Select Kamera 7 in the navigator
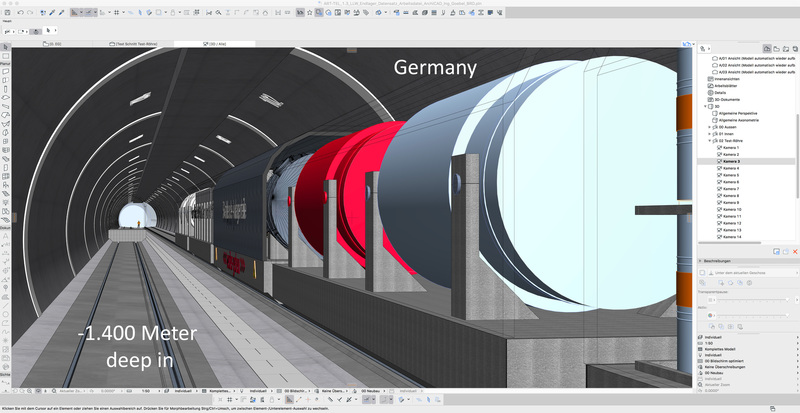This screenshot has height=413, width=800. [730, 189]
